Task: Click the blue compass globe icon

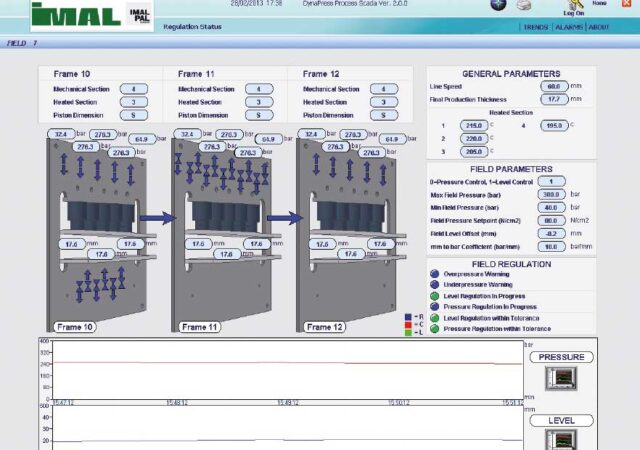Action: (x=498, y=5)
